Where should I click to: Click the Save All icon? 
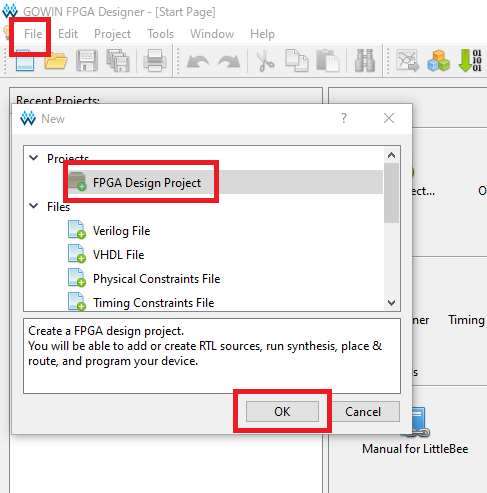click(118, 61)
